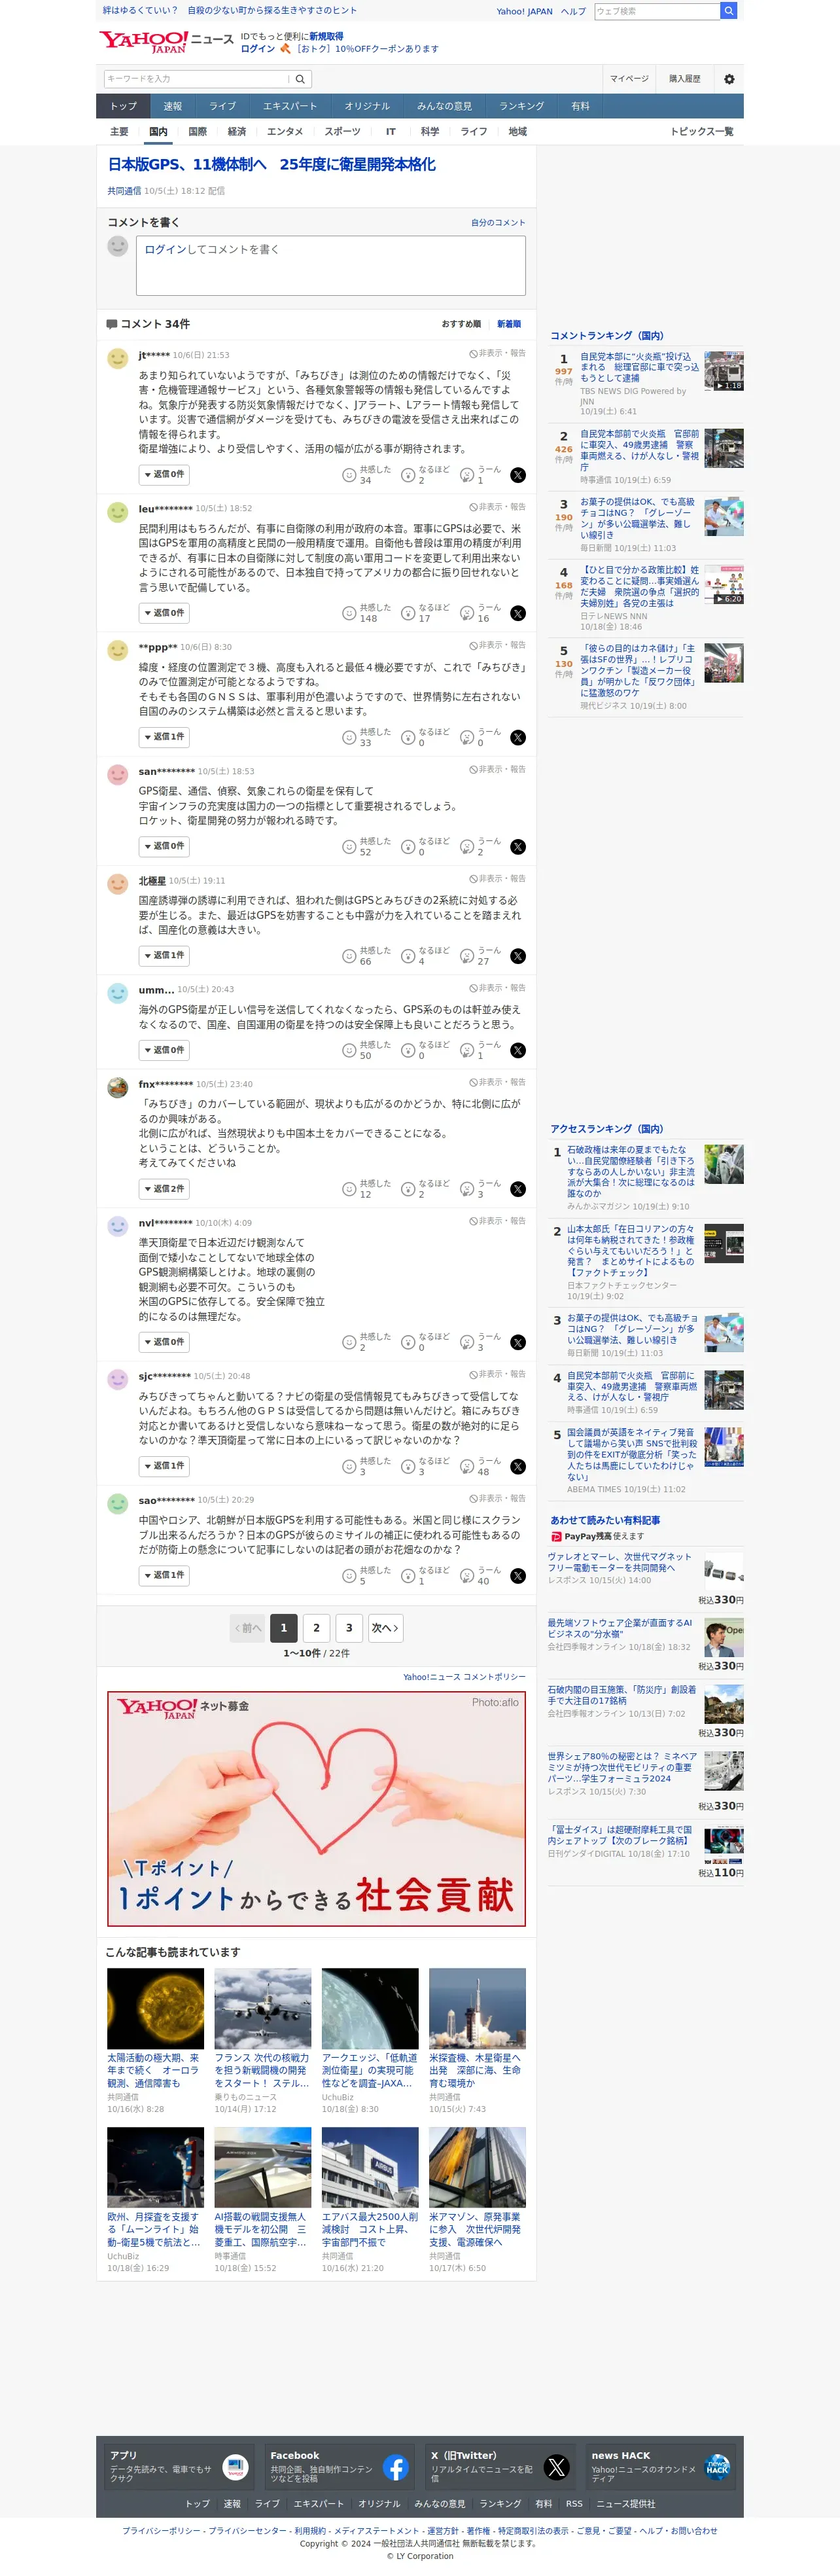Open X (旧Twitter) icon in footer
The width and height of the screenshot is (840, 2576).
[x=557, y=2467]
